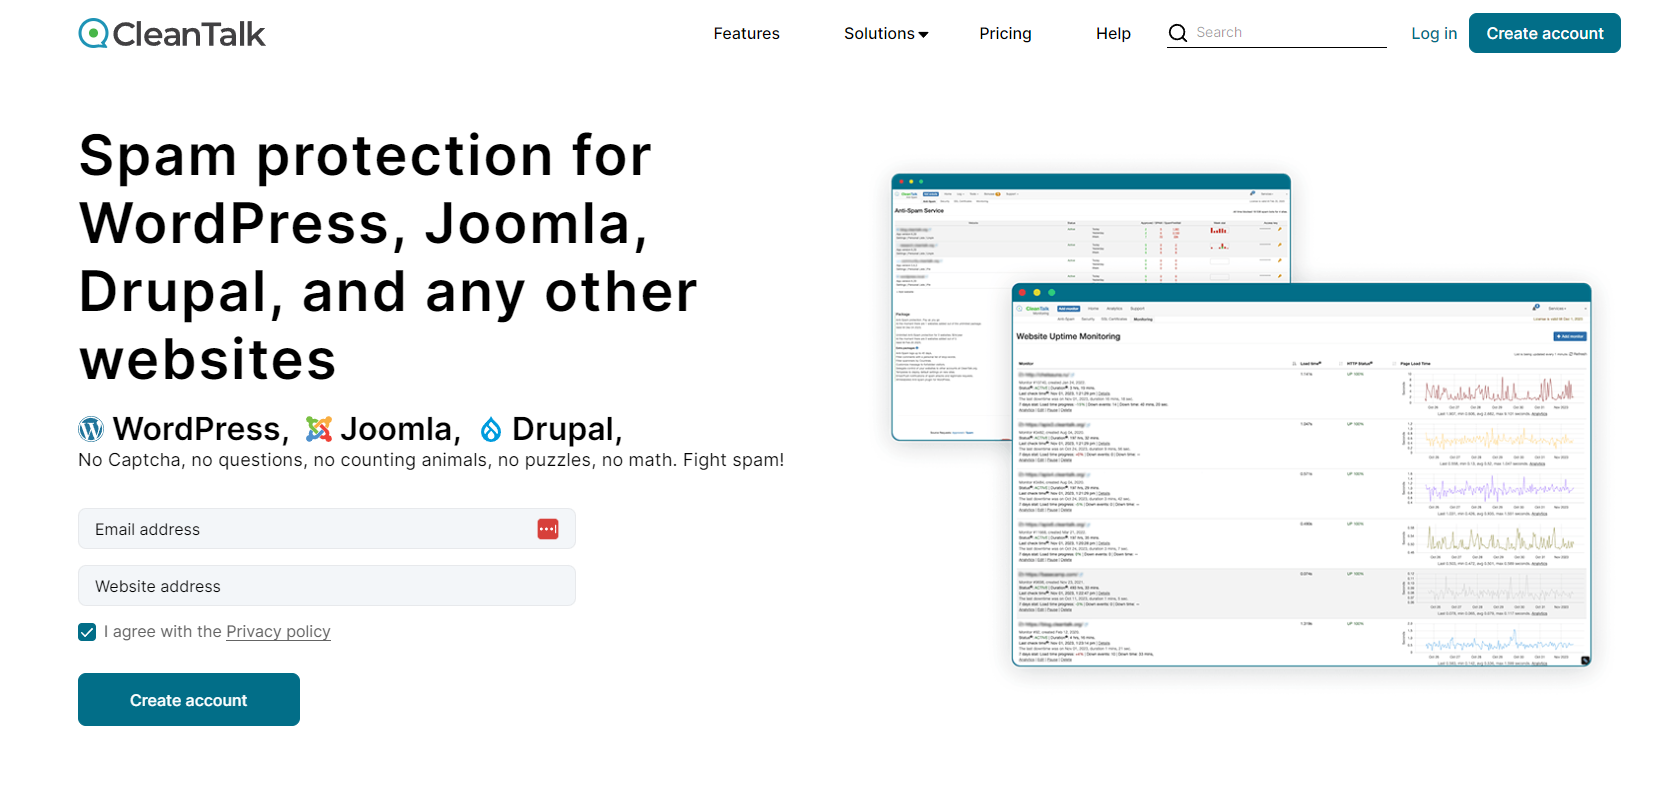Open the Help menu item
1668x789 pixels.
pos(1113,33)
